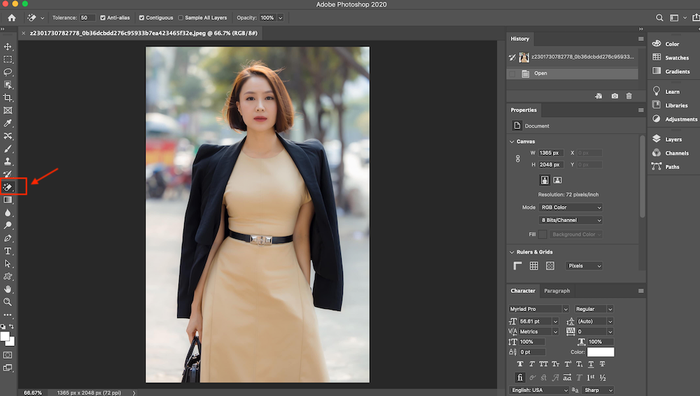Select the Hand tool
This screenshot has height=396, width=700.
tap(8, 289)
